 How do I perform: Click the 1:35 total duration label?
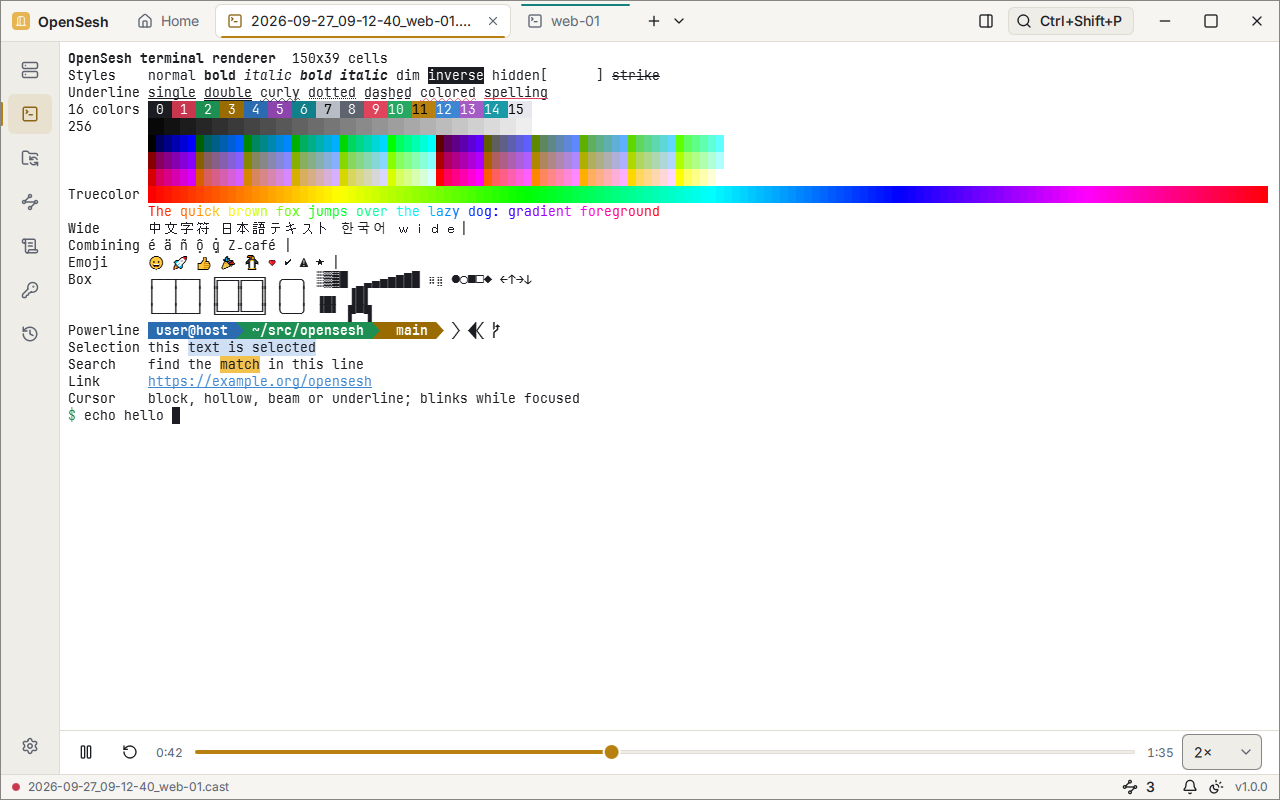click(x=1160, y=752)
